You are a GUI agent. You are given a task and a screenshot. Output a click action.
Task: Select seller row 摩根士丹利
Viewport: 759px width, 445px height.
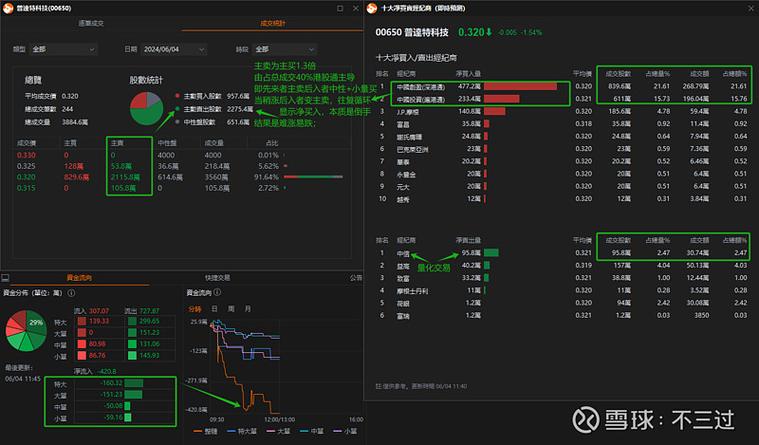point(562,290)
